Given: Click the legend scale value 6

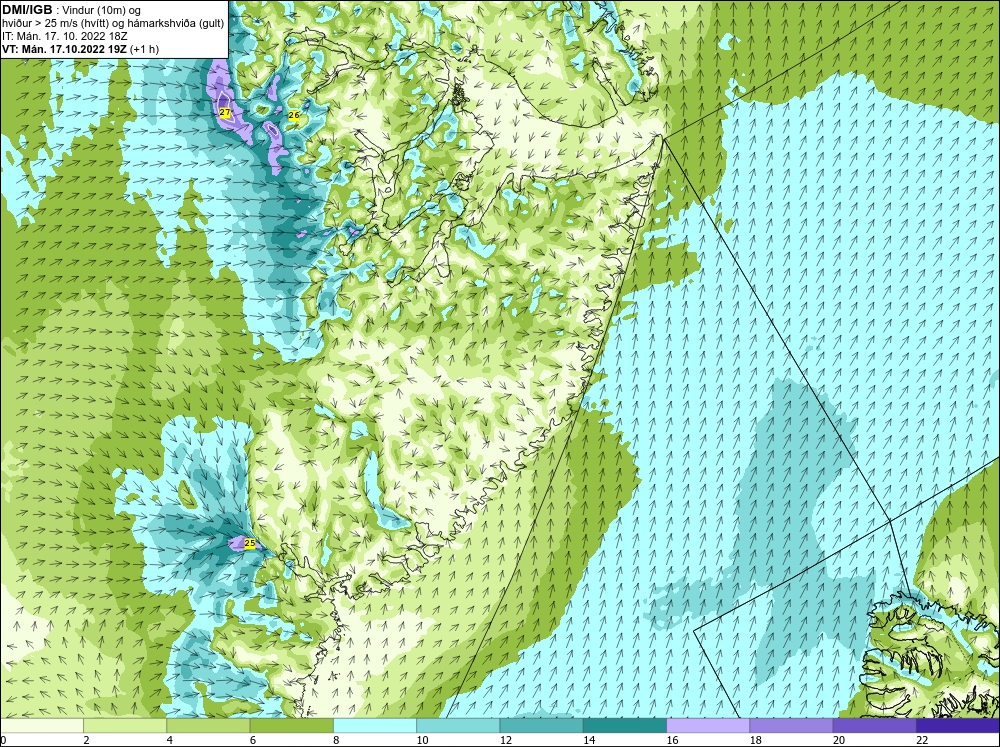Looking at the screenshot, I should point(253,740).
